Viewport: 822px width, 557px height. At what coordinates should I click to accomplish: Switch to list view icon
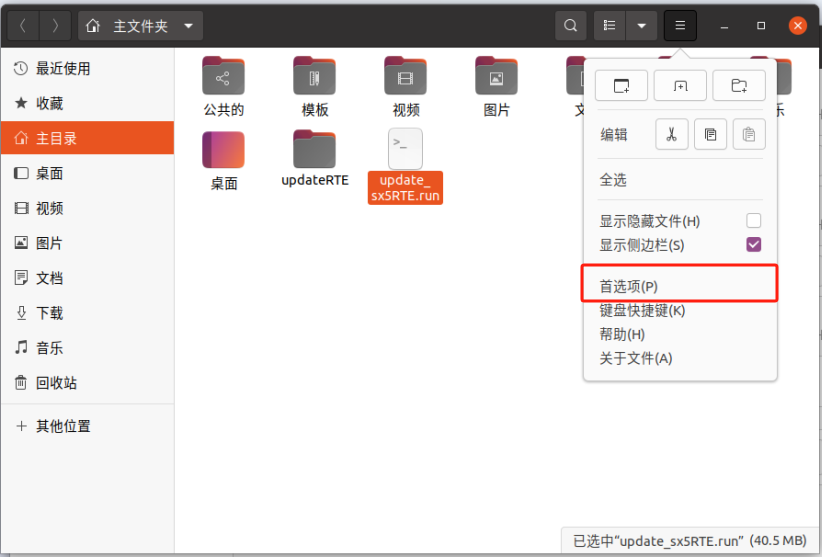point(609,26)
